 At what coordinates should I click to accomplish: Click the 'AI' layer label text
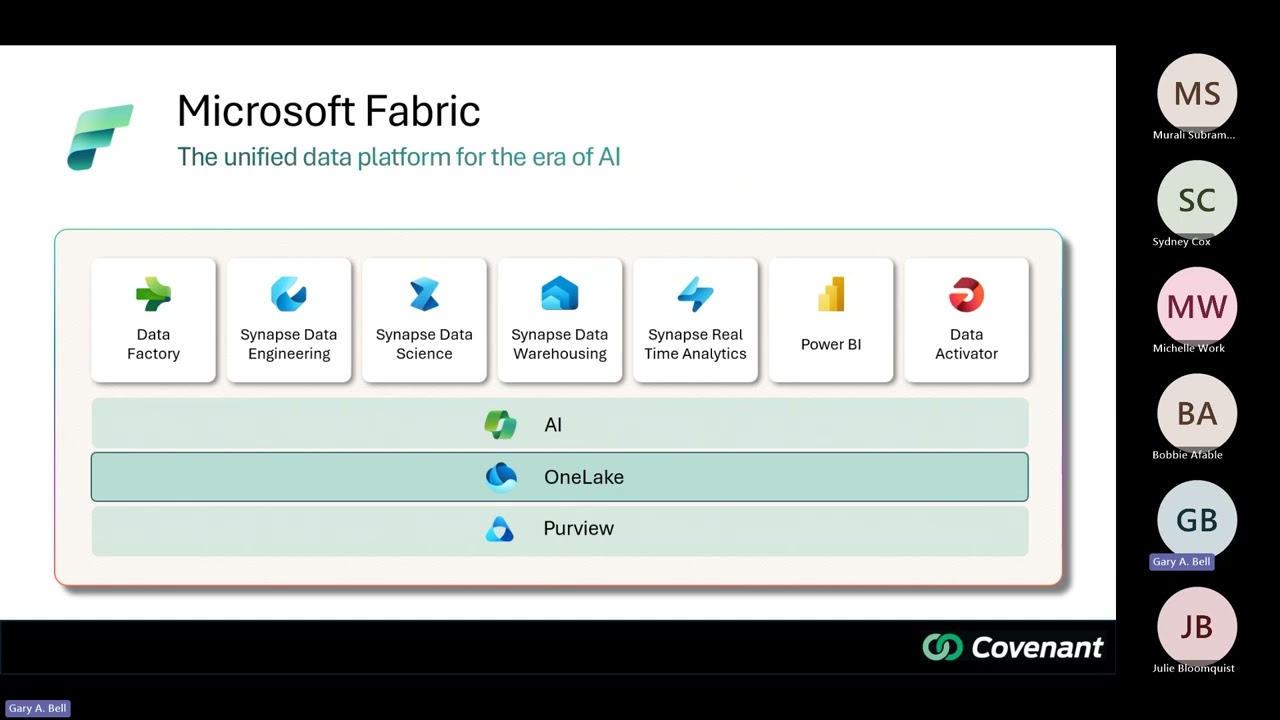coord(553,425)
